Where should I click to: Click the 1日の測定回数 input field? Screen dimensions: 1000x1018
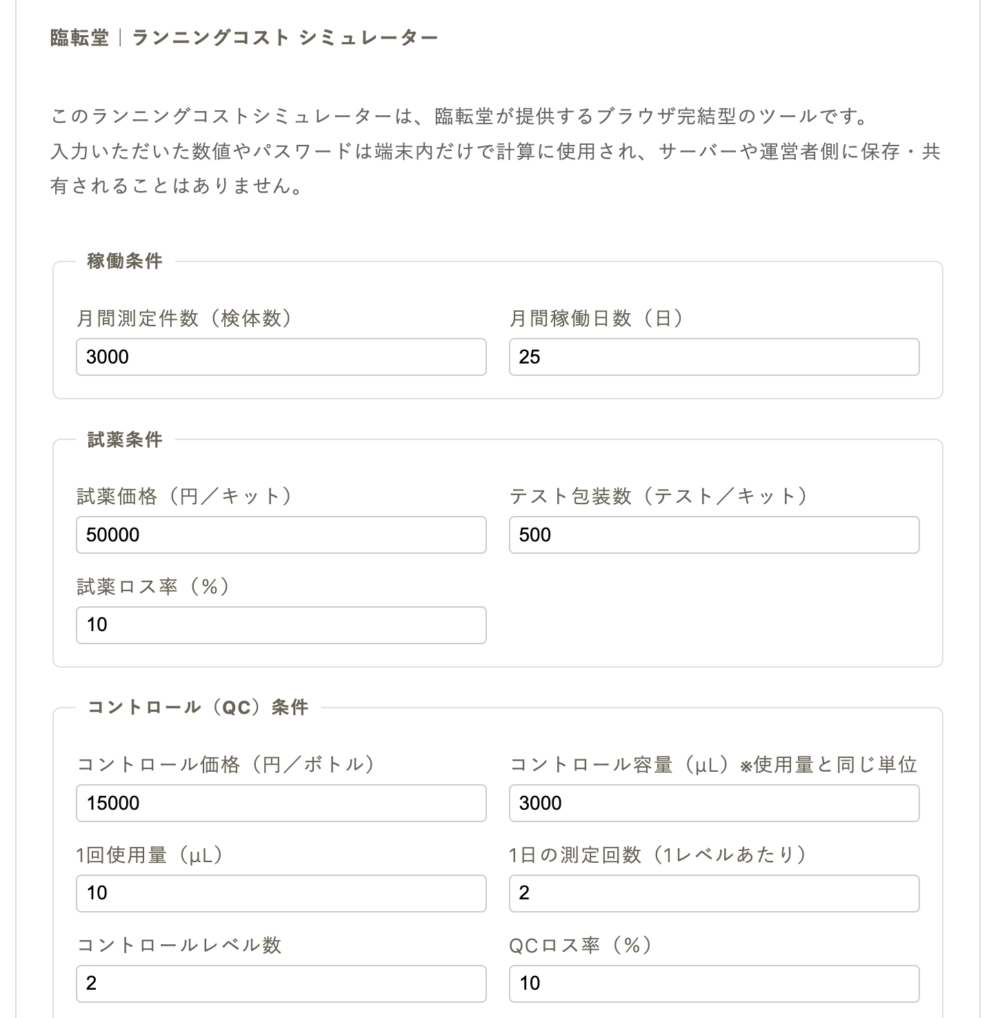713,893
